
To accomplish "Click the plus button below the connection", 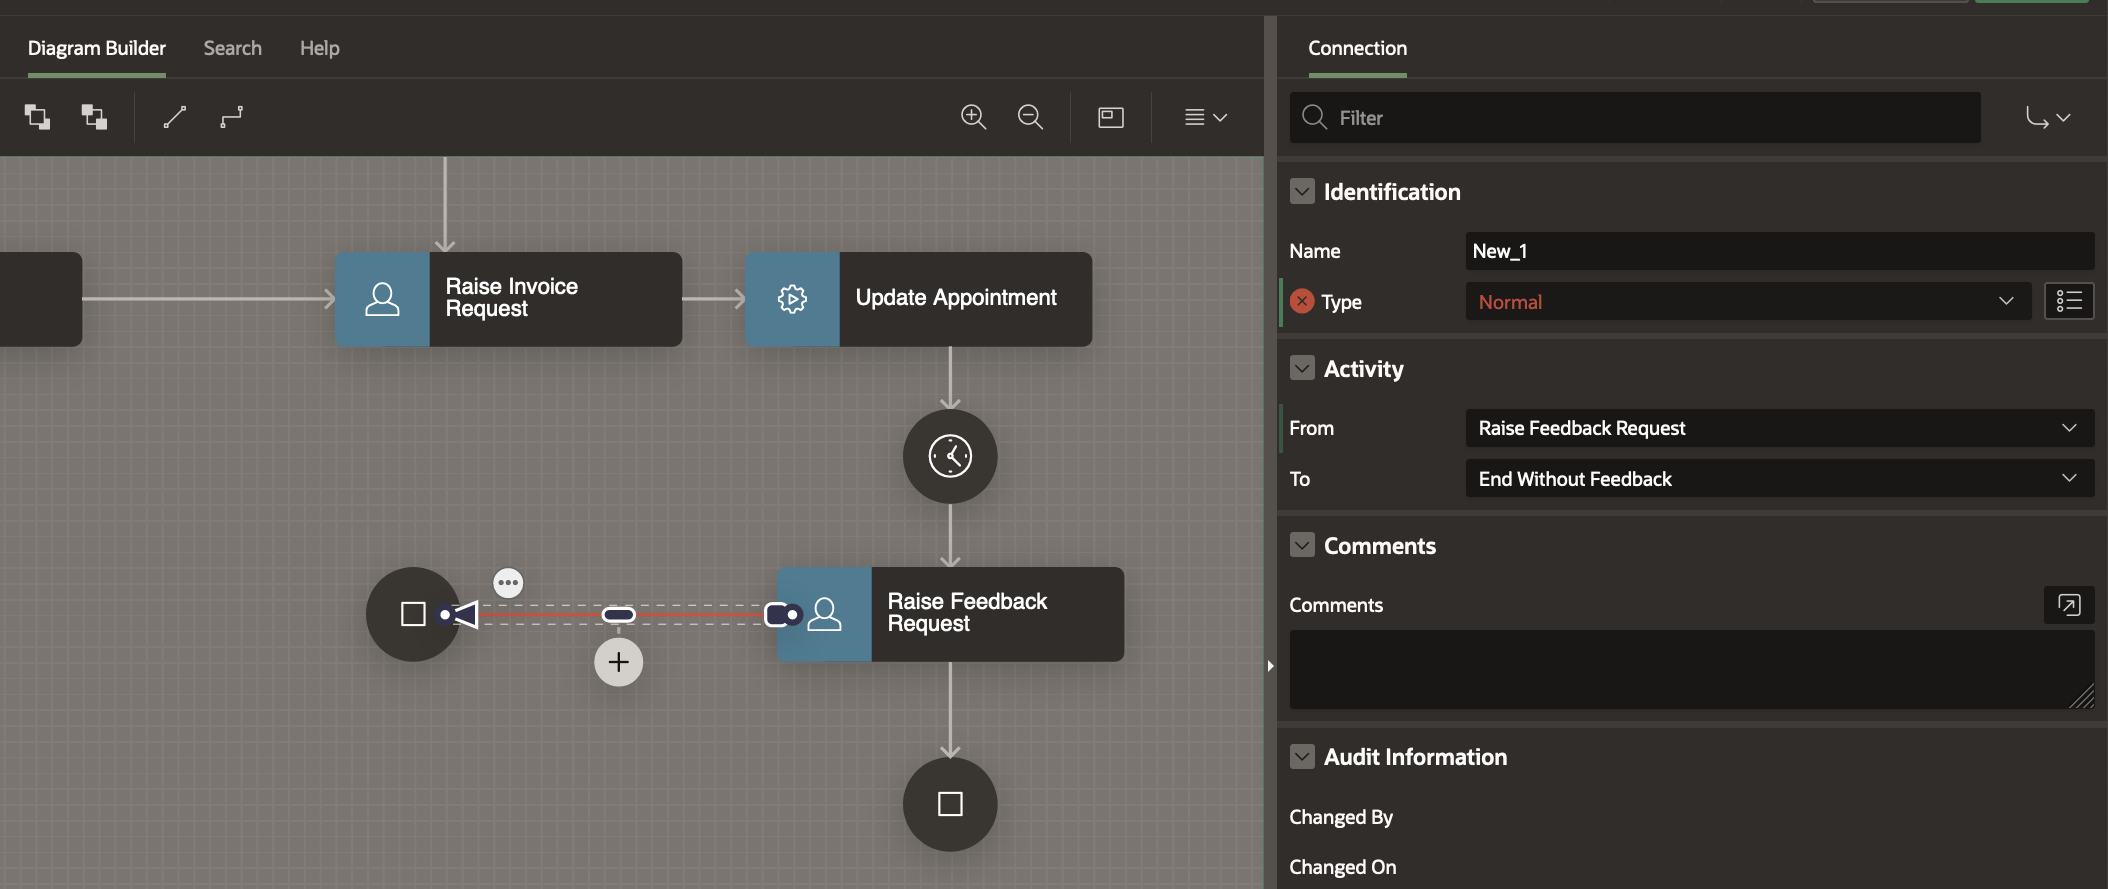I will pos(619,662).
